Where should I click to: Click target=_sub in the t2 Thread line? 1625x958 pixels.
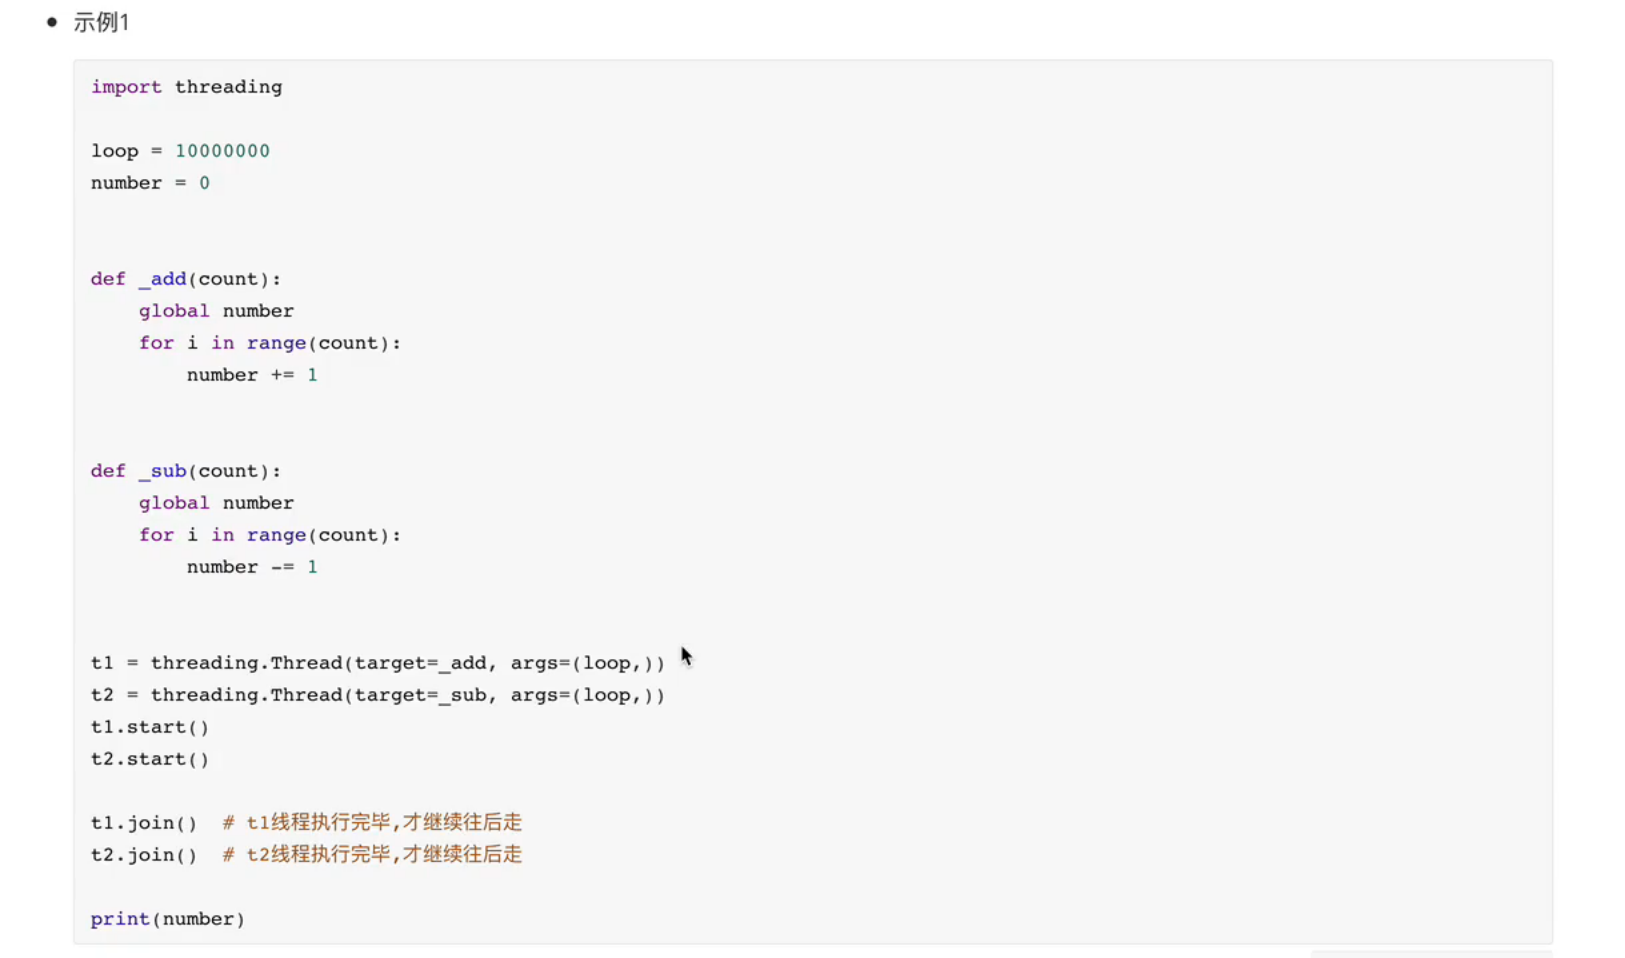click(x=420, y=695)
